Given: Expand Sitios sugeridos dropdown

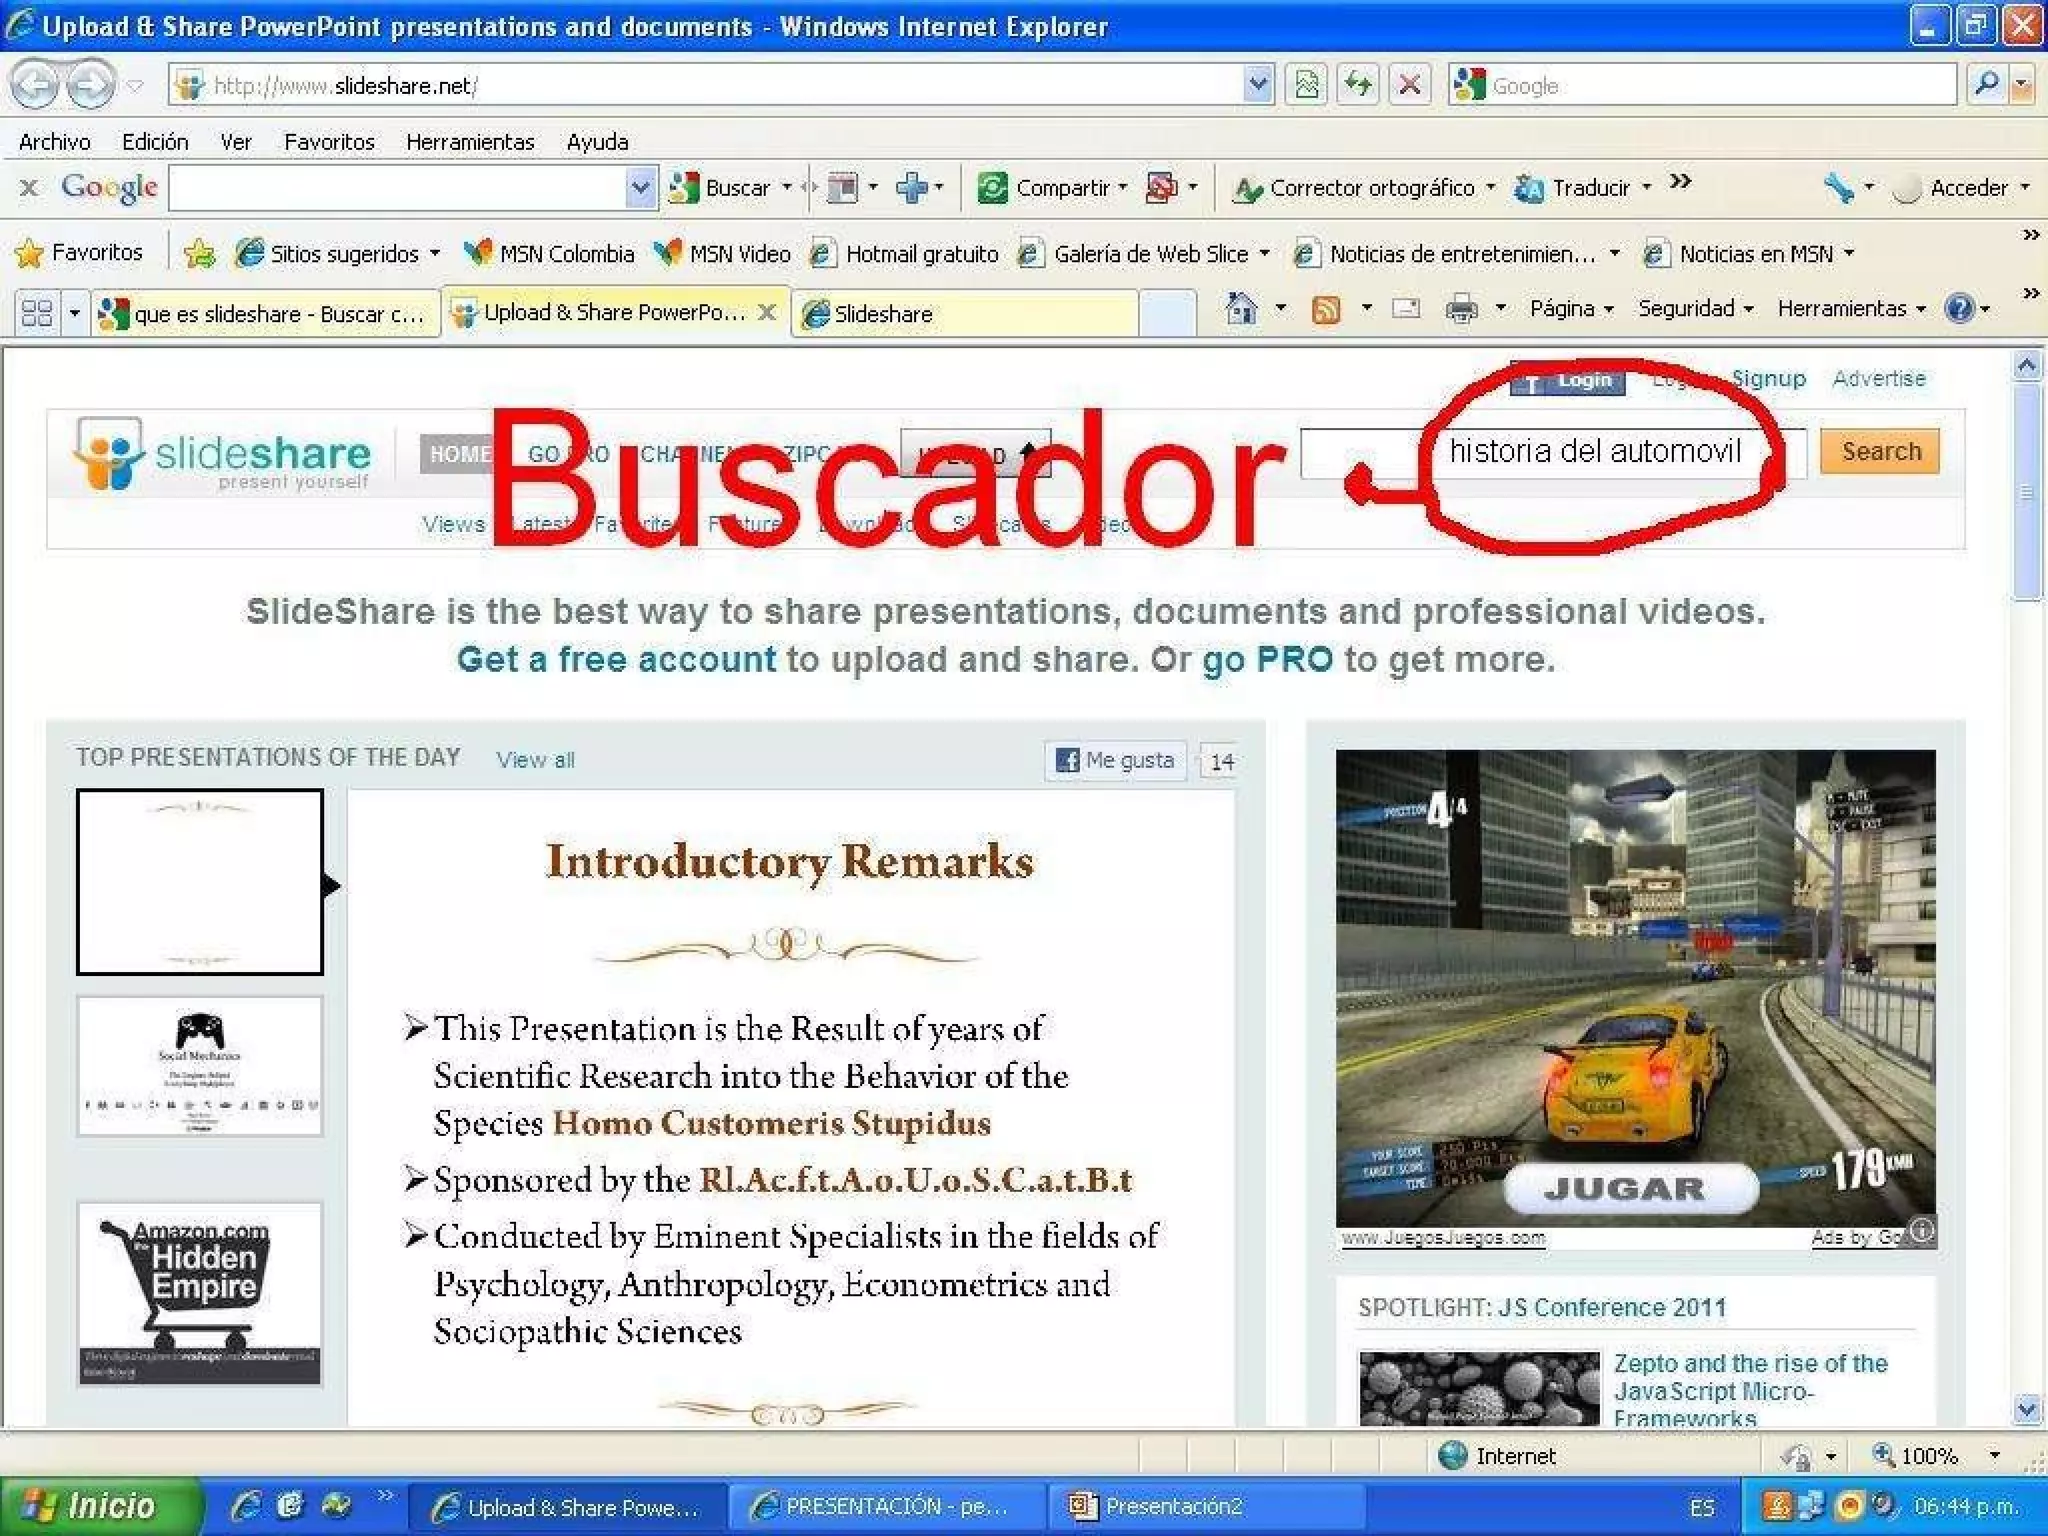Looking at the screenshot, I should coord(435,254).
